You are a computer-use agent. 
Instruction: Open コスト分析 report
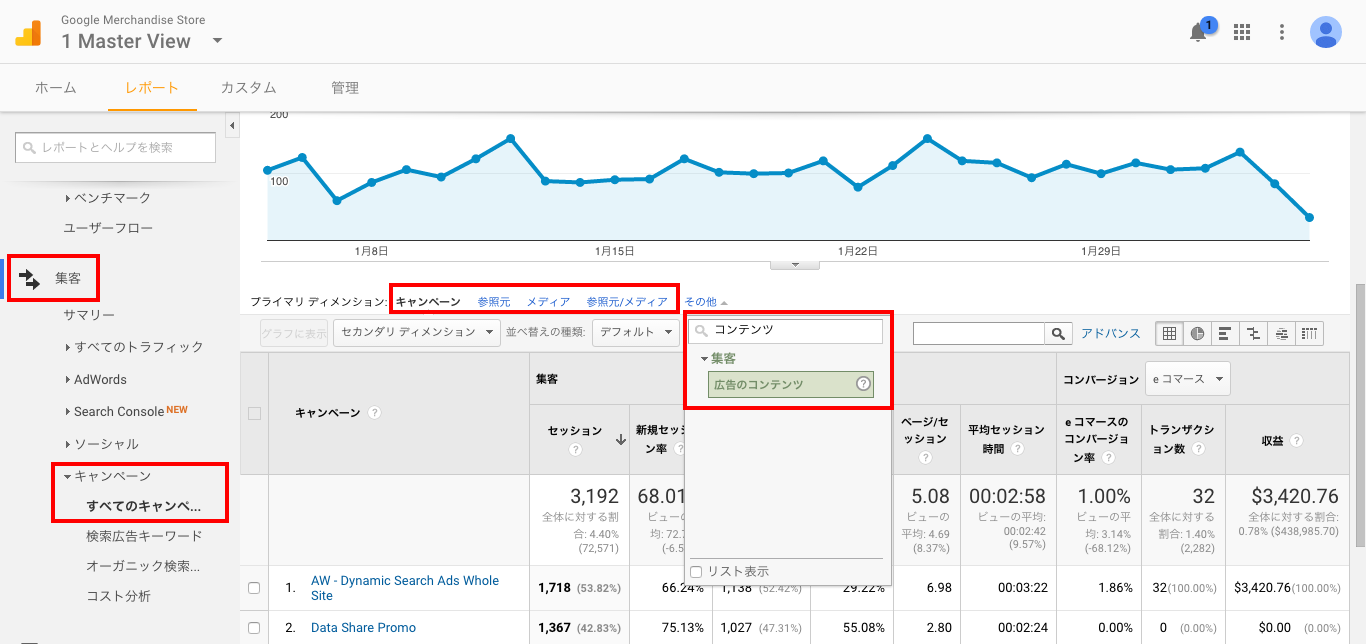[x=118, y=596]
